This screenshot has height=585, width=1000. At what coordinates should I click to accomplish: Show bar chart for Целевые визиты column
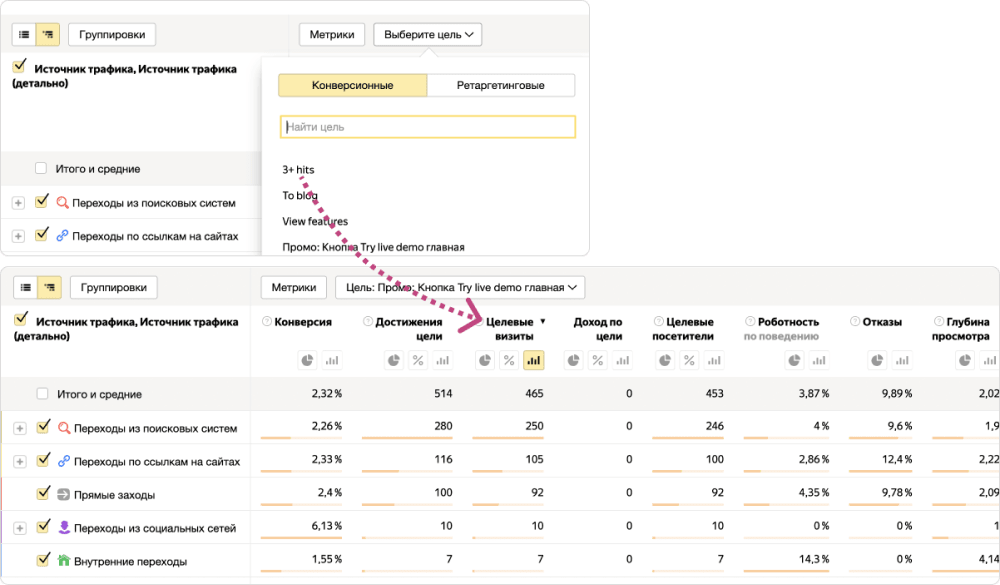pyautogui.click(x=534, y=360)
